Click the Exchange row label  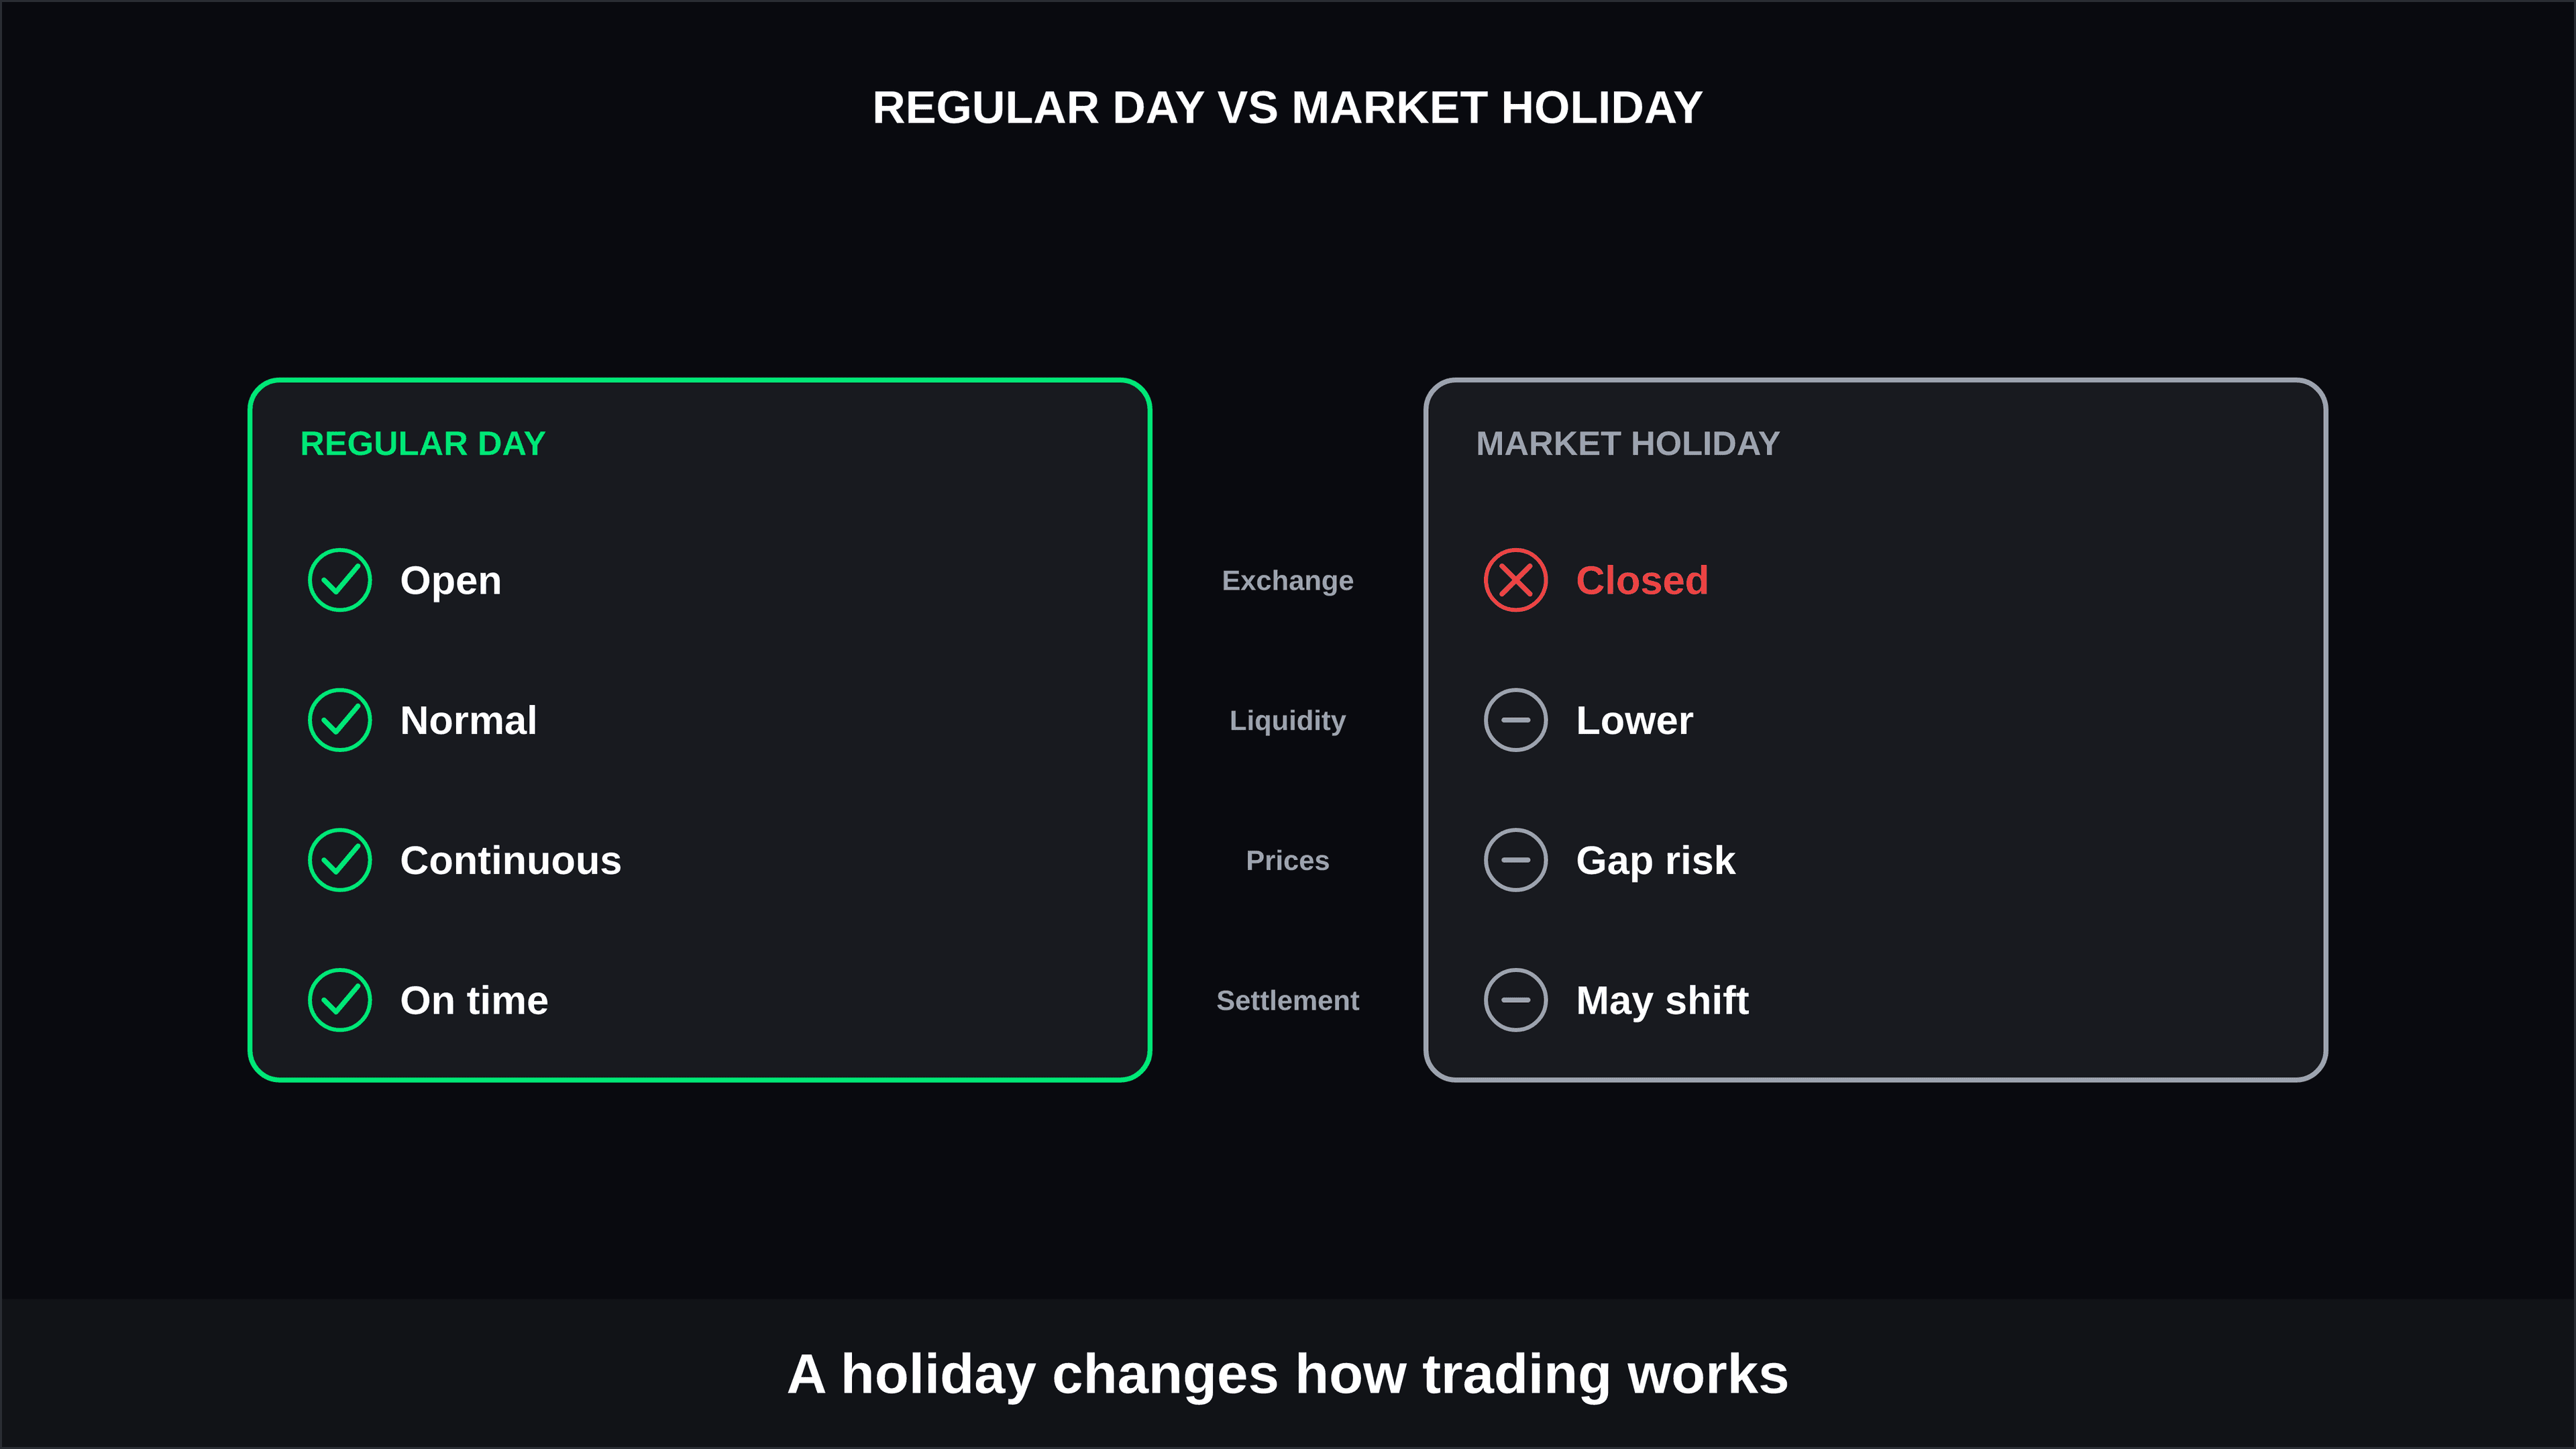(1288, 581)
